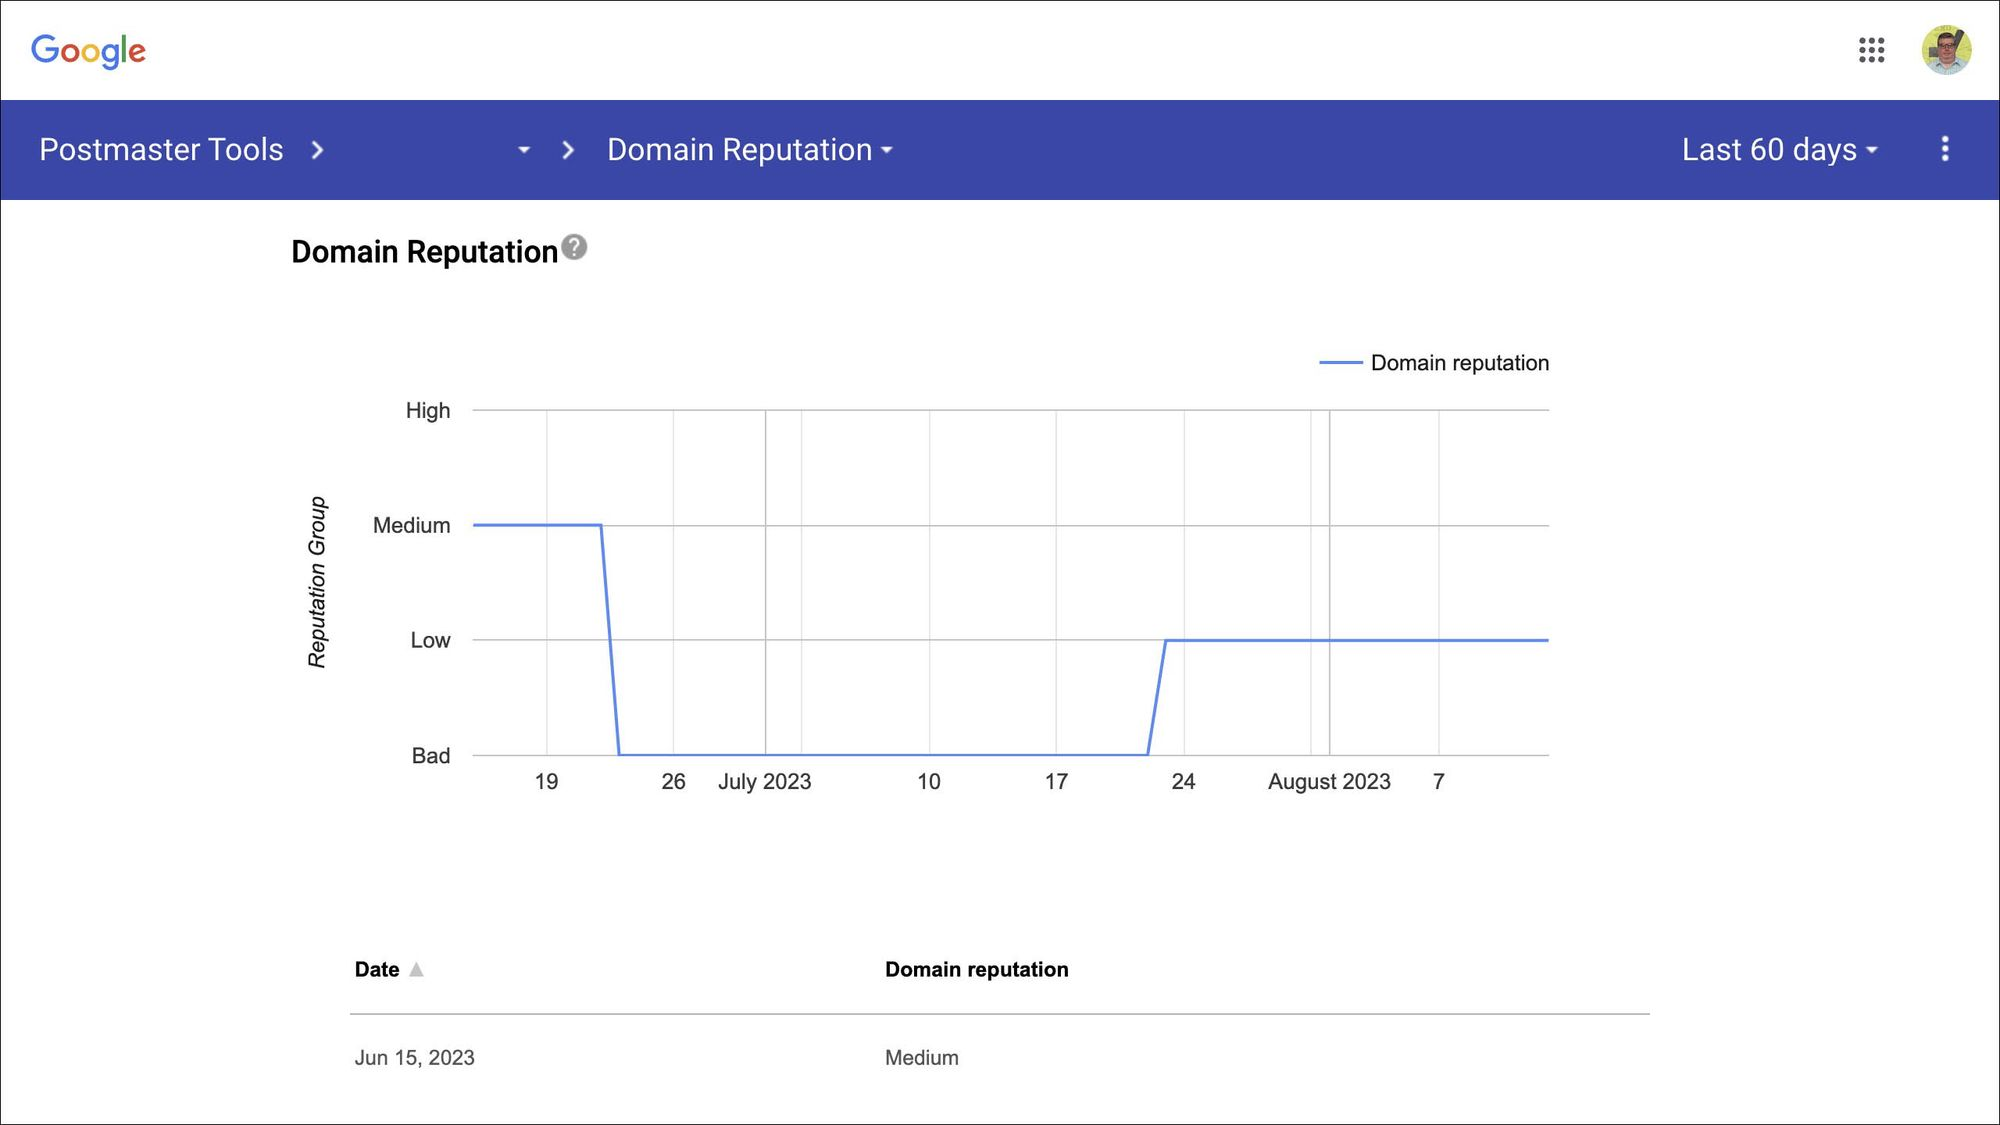This screenshot has height=1125, width=2000.
Task: Select the Jun 15, 2023 table row
Action: click(x=1000, y=1058)
